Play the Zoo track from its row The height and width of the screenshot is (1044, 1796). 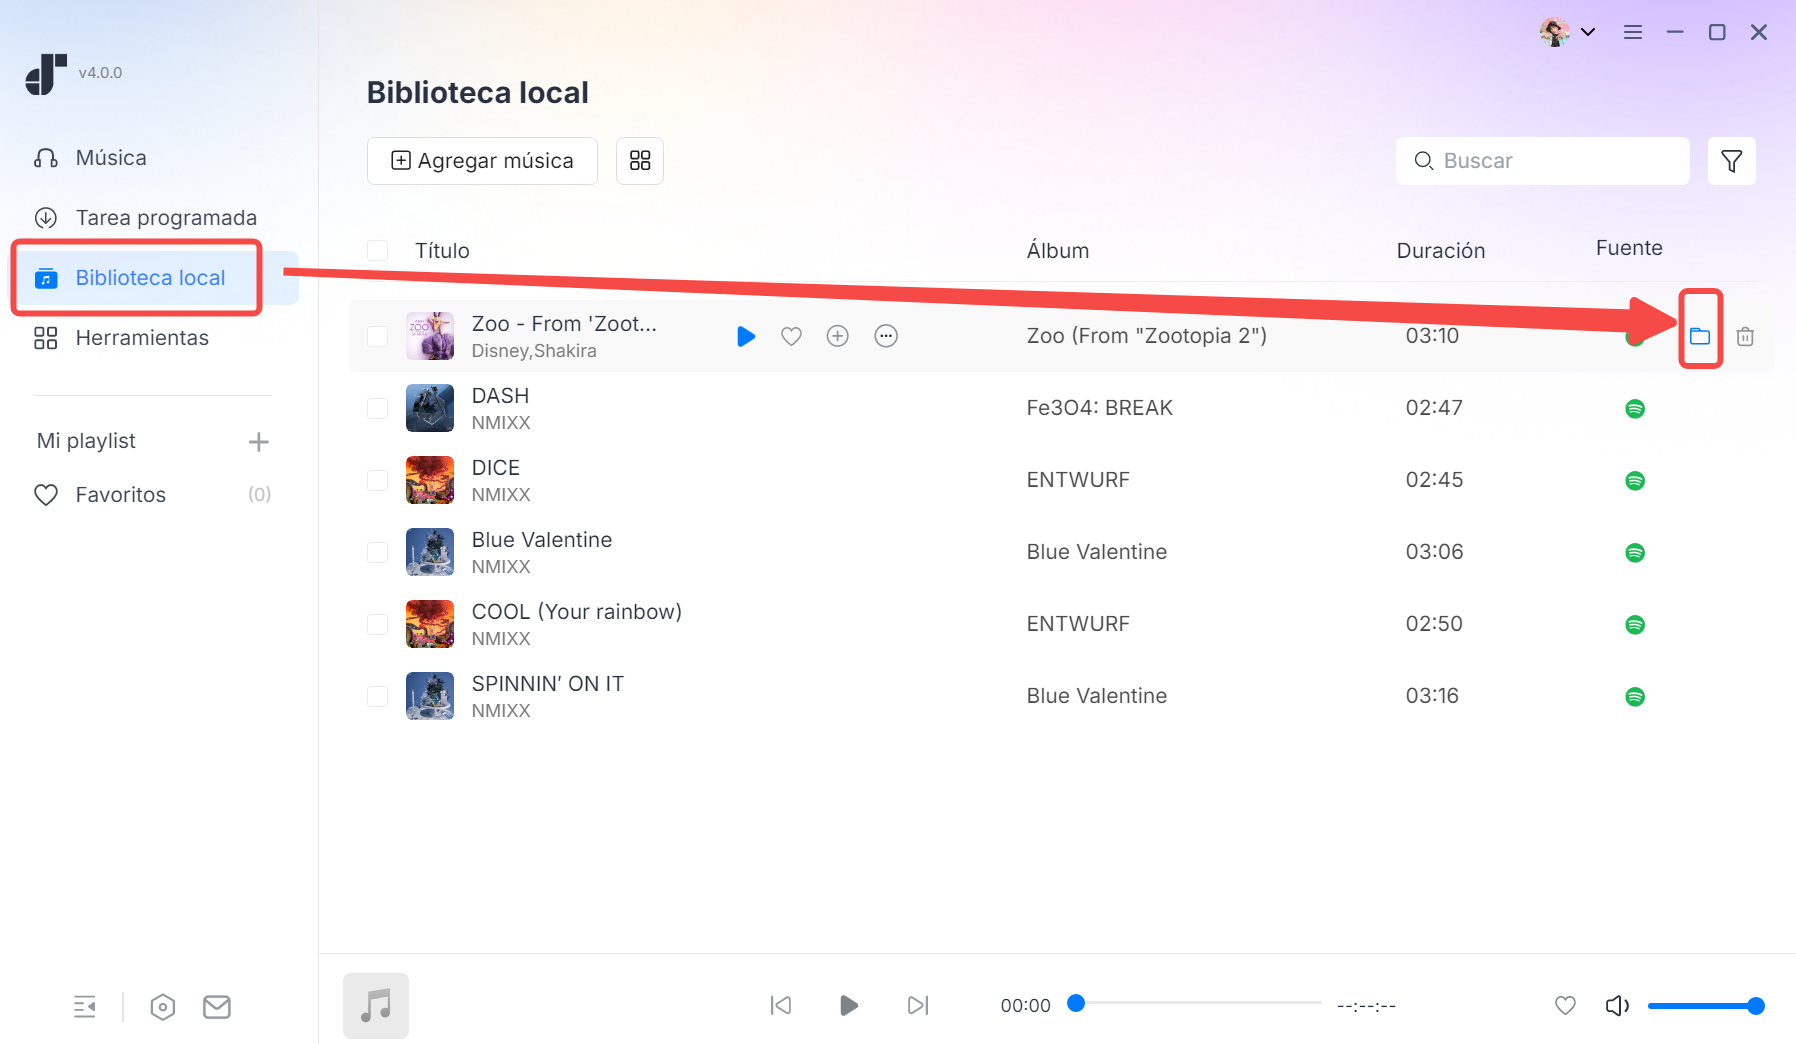click(x=745, y=337)
